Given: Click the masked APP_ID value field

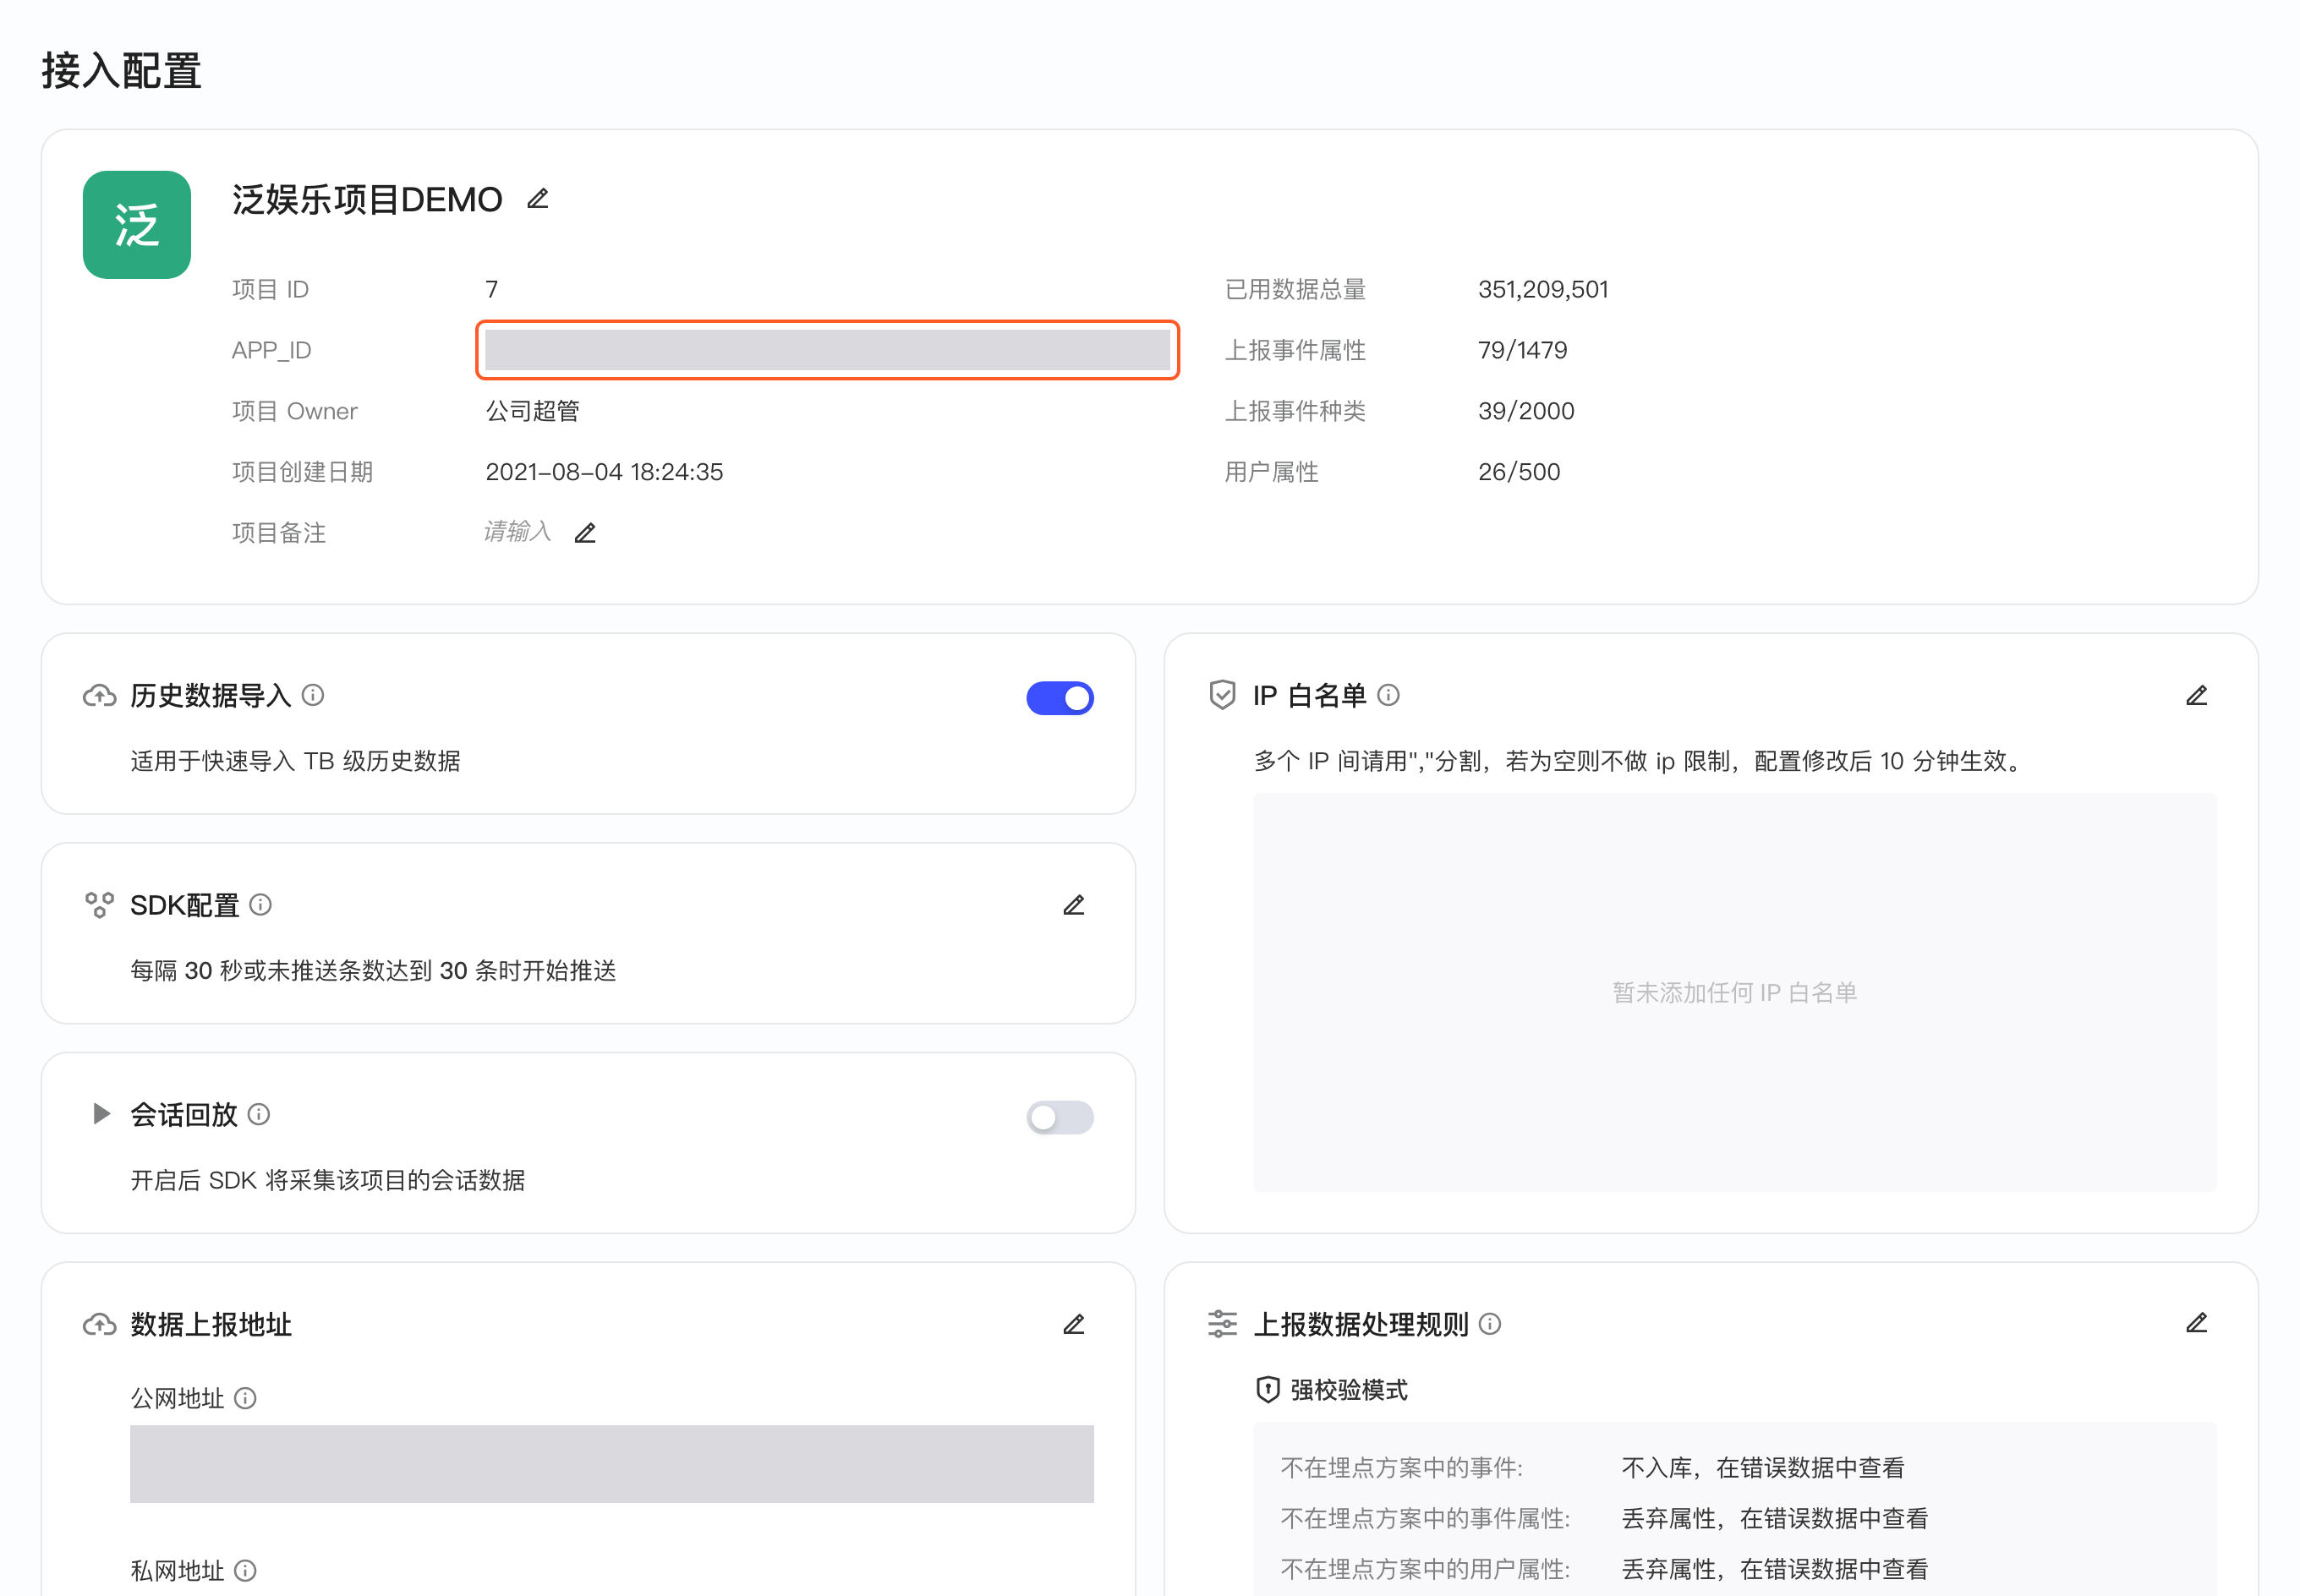Looking at the screenshot, I should 827,350.
